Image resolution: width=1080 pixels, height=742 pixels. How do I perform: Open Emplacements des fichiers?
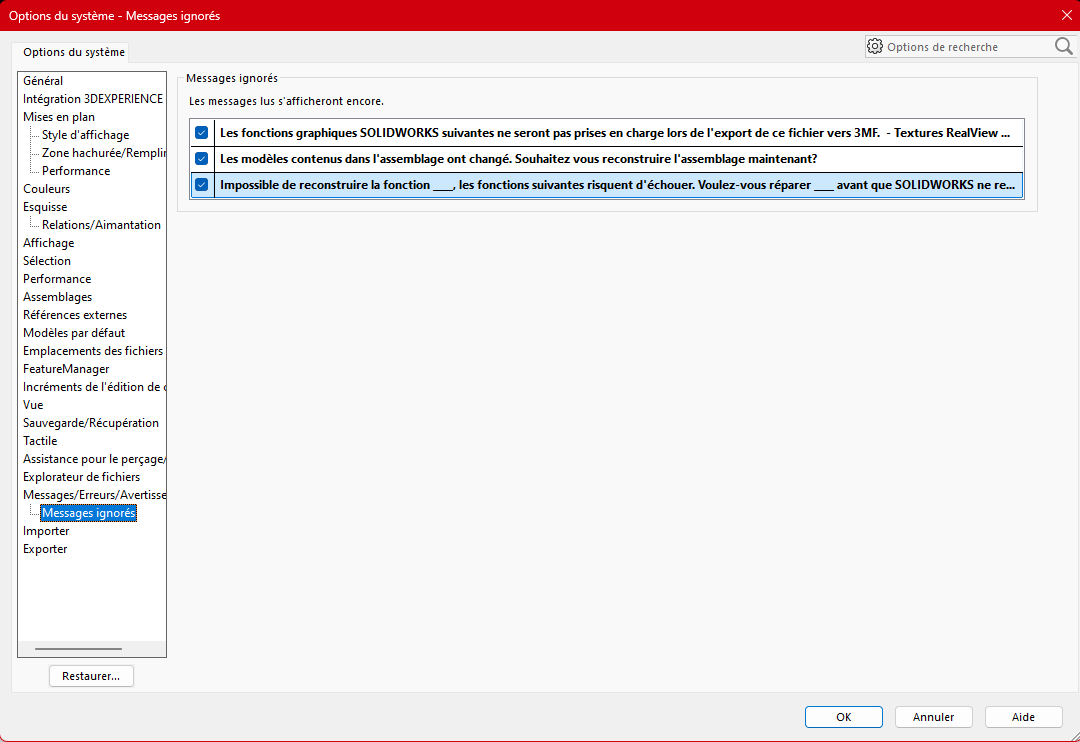click(93, 351)
